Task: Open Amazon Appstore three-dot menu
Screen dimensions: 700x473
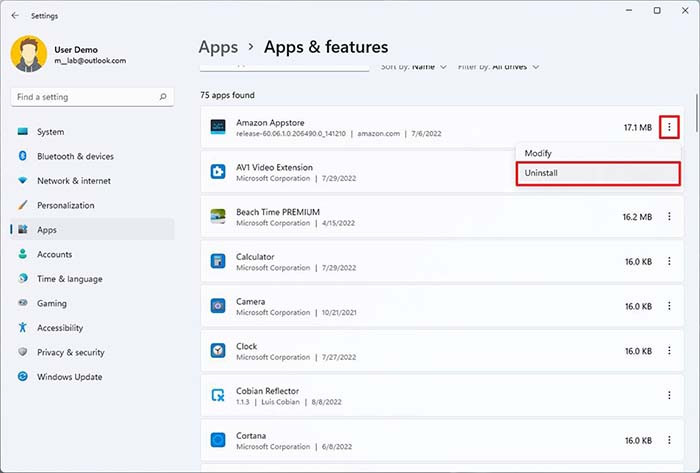Action: (669, 127)
